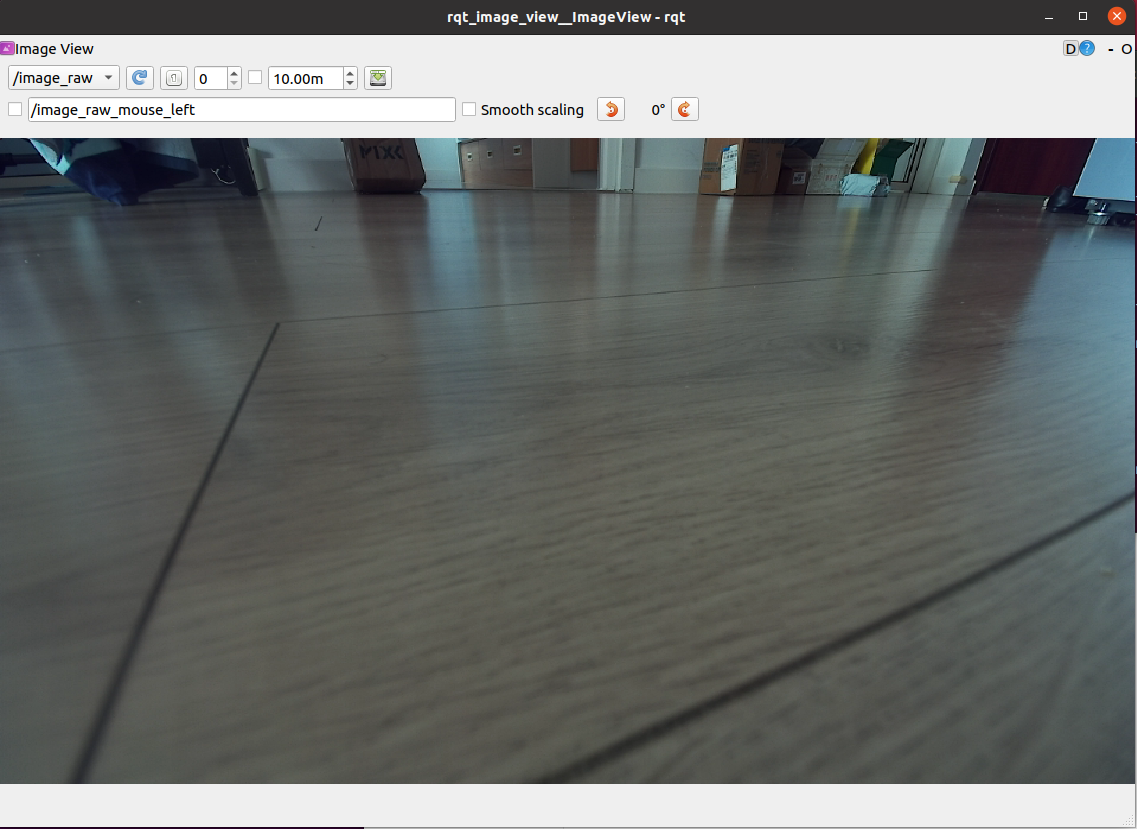Click the Image View plugin icon
Screen dimensions: 1137x829
point(7,49)
